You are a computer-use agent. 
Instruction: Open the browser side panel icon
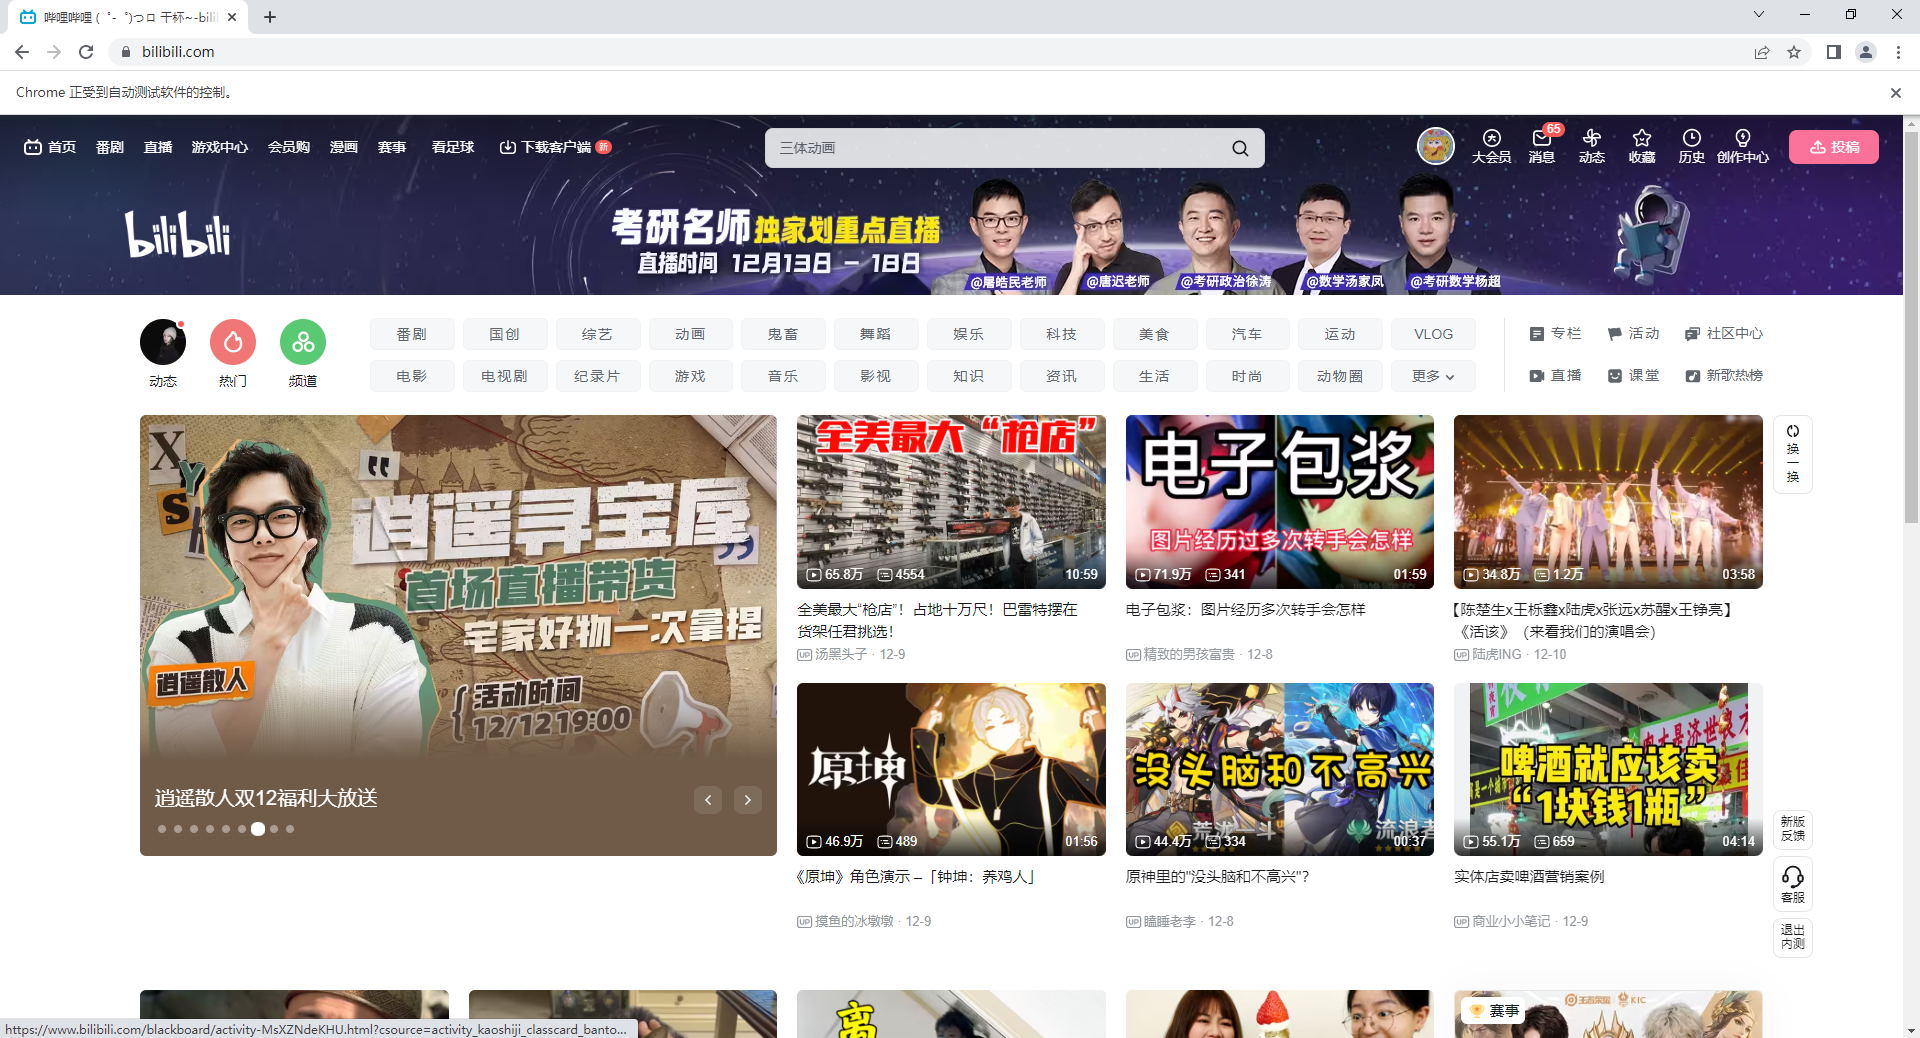[x=1834, y=52]
